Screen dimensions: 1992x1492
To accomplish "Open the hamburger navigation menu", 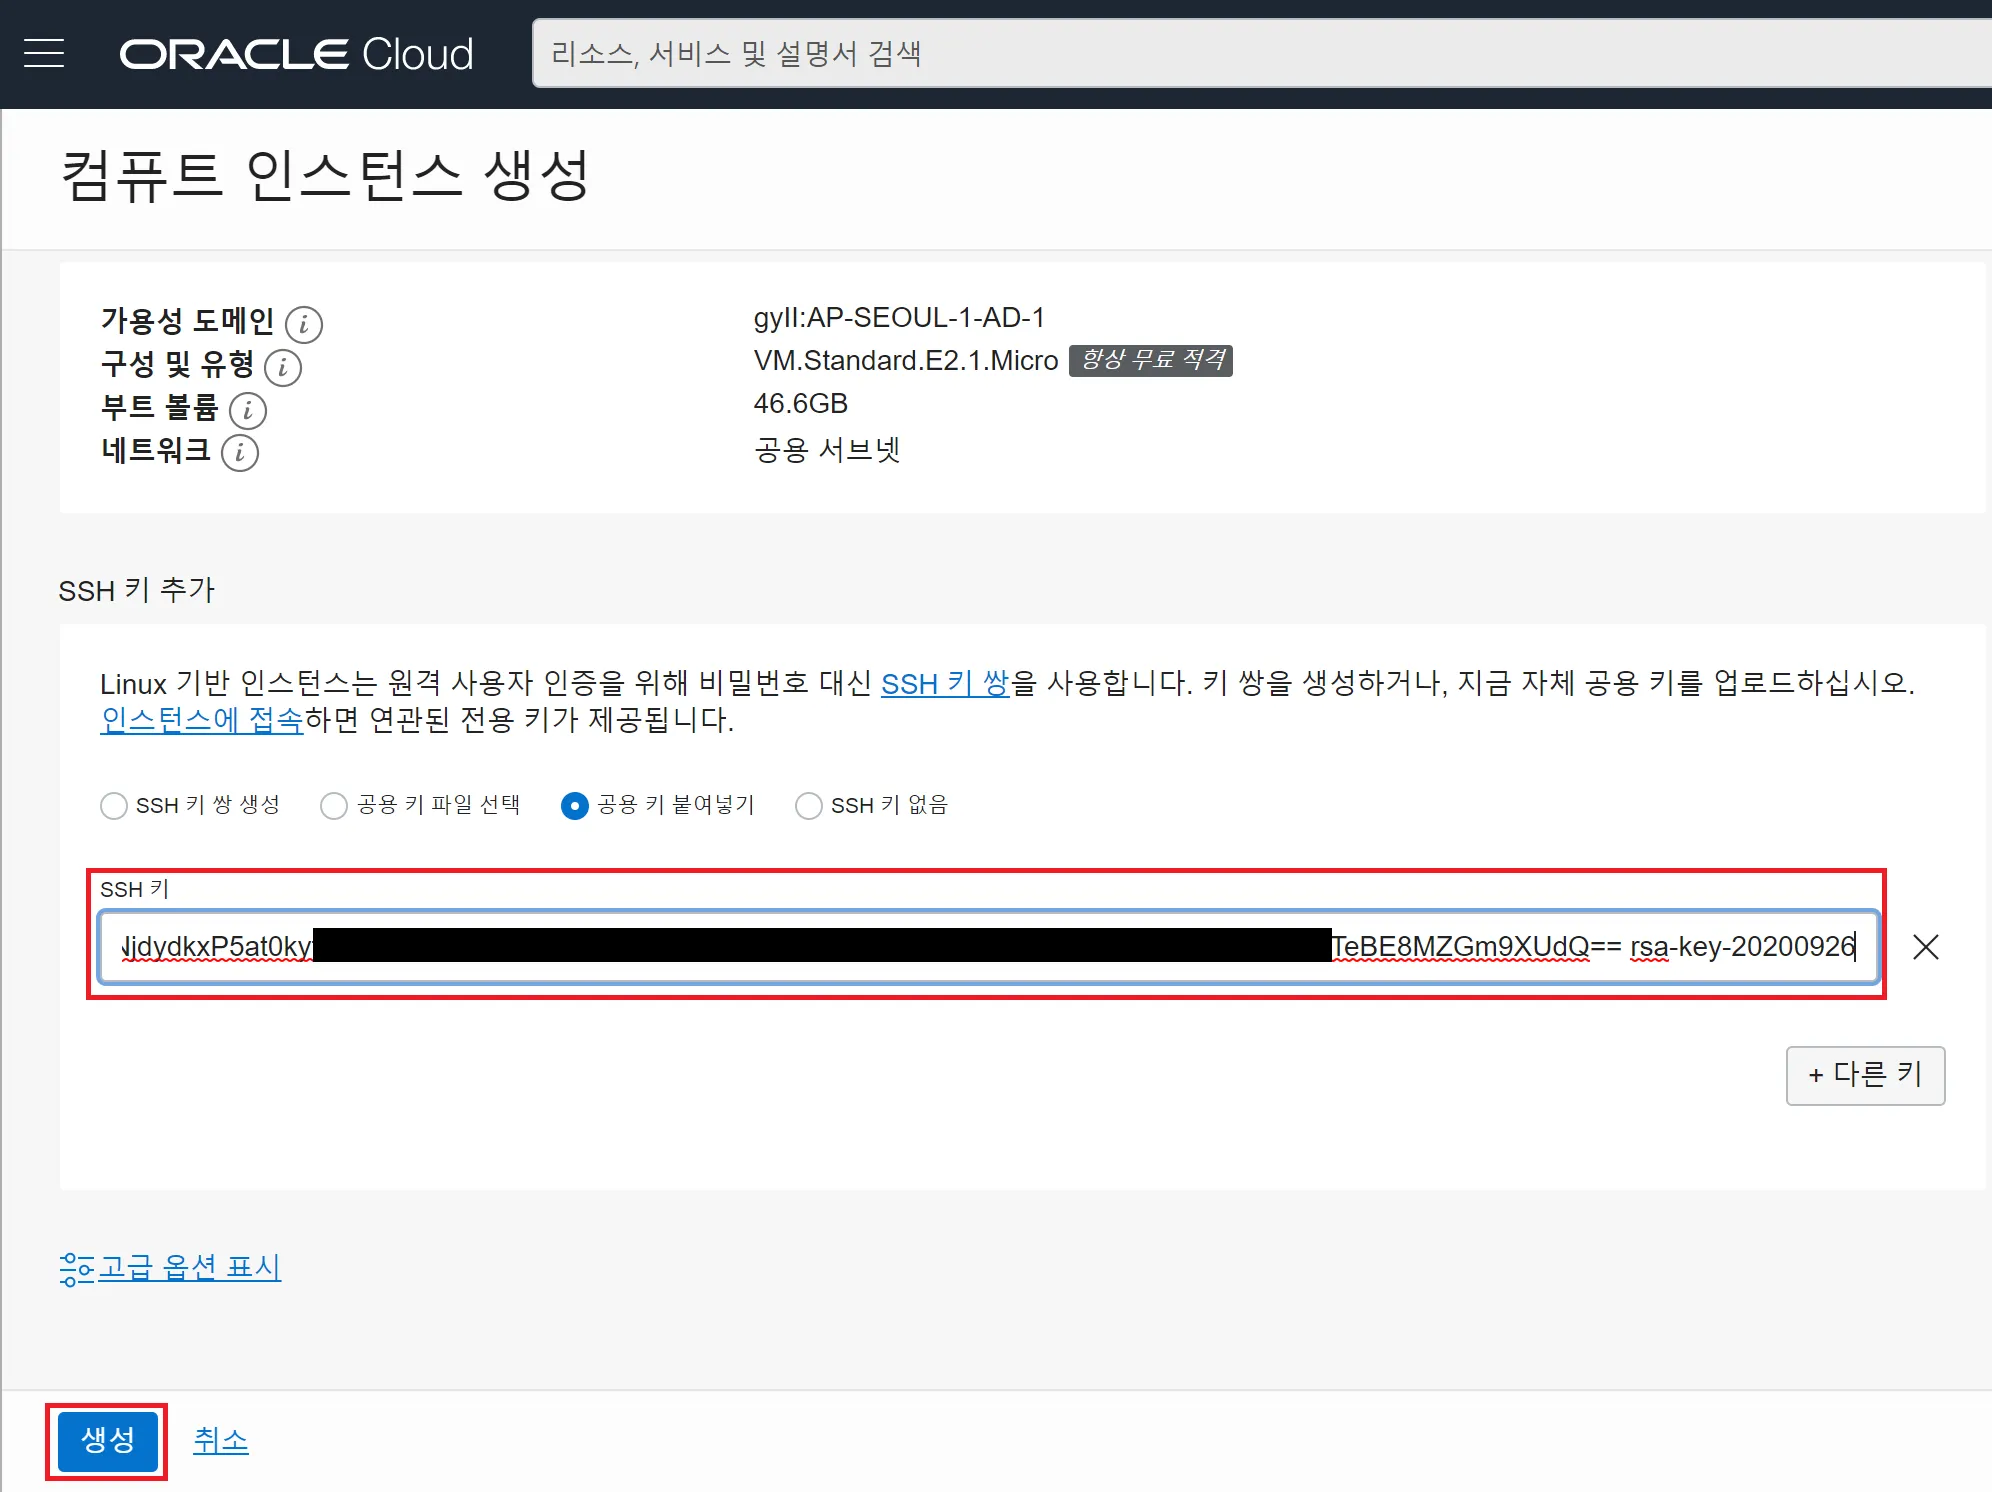I will [44, 53].
